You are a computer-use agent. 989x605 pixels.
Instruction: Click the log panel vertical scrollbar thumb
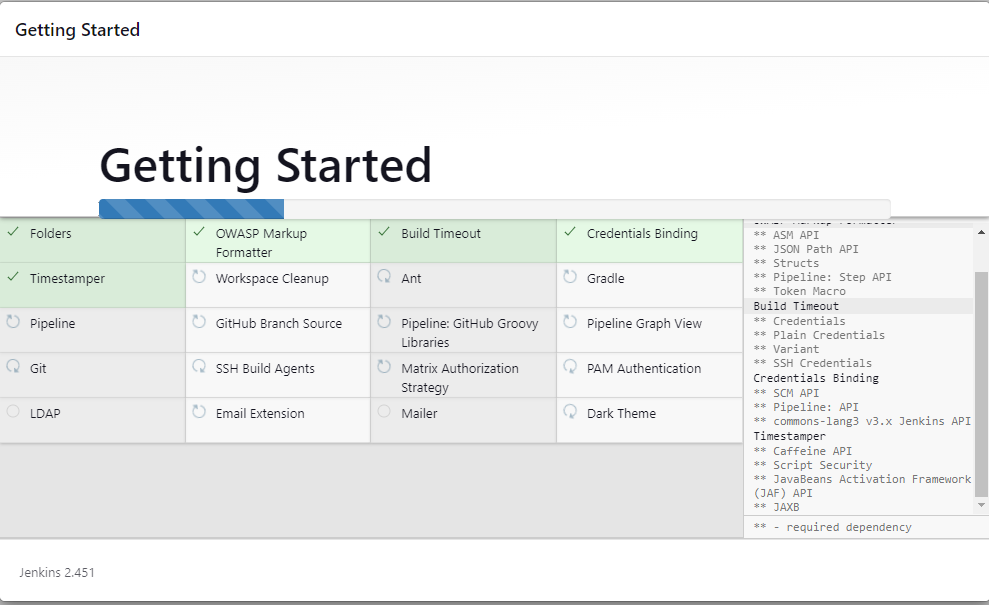[981, 384]
